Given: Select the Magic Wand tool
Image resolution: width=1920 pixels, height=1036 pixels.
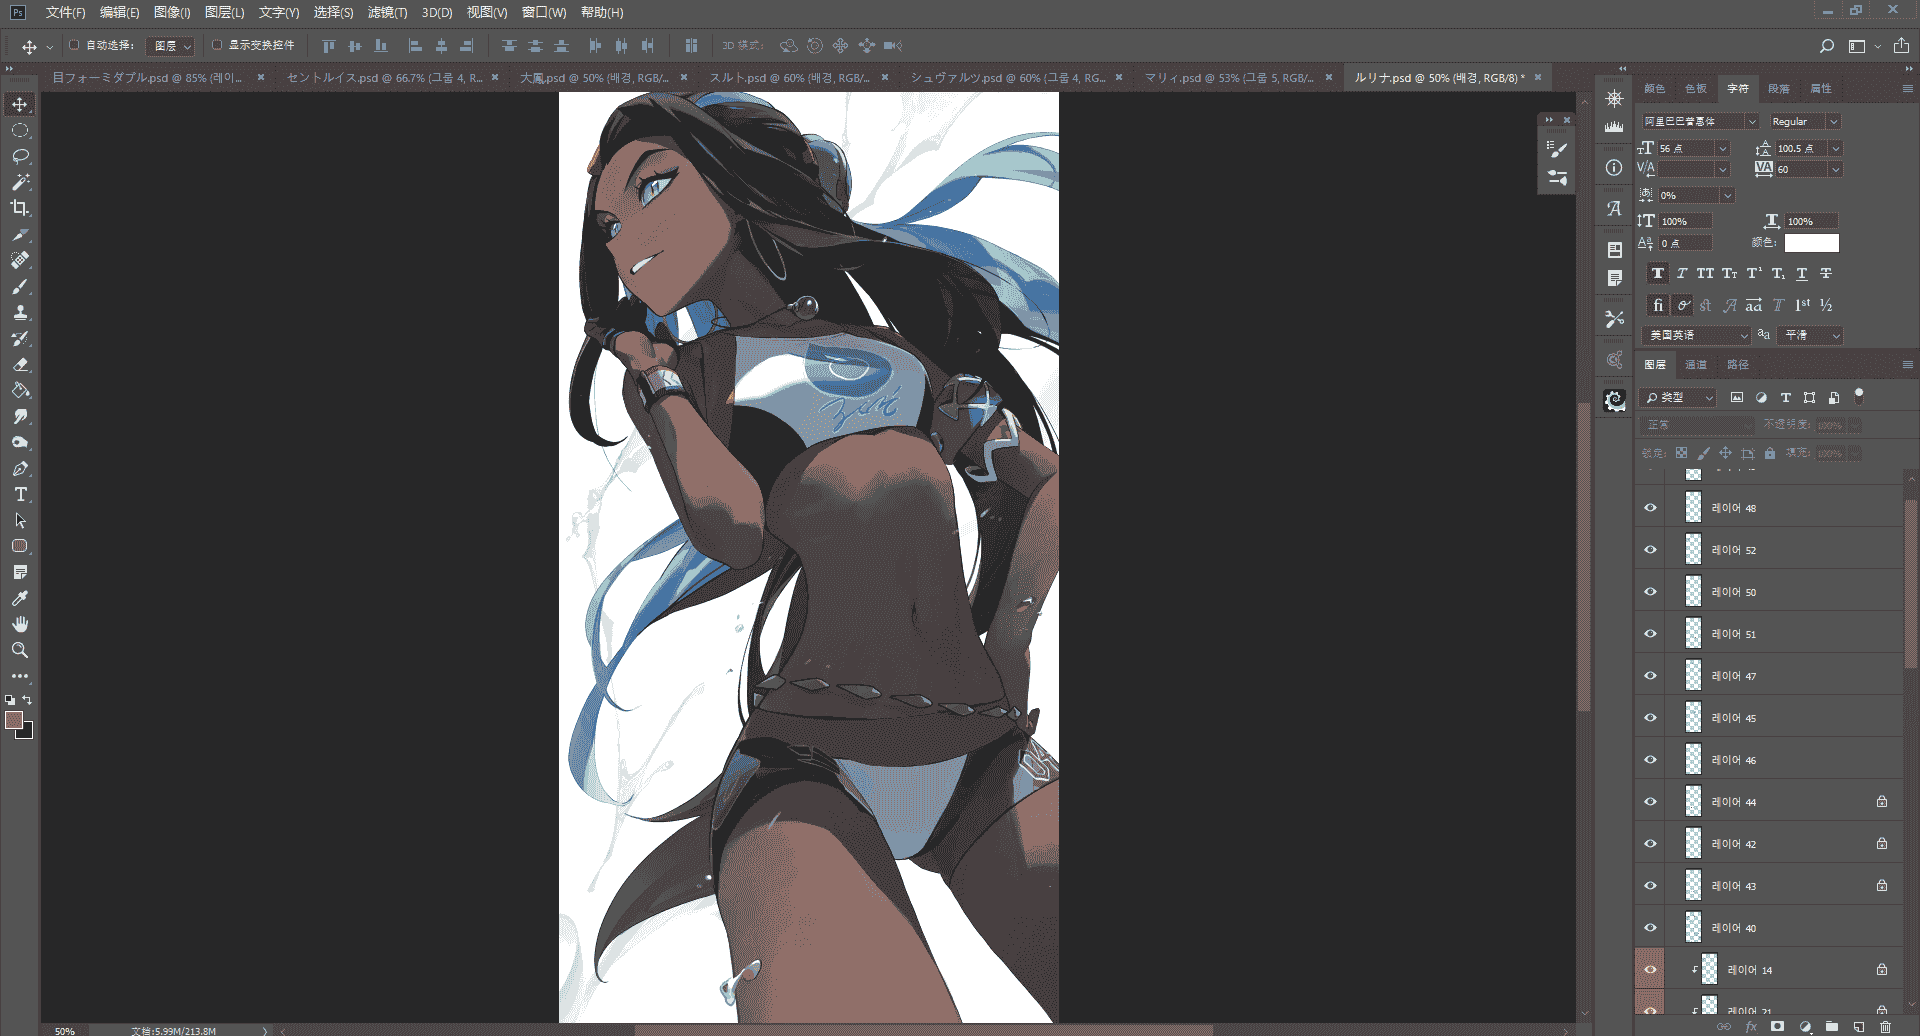Looking at the screenshot, I should click(x=20, y=182).
